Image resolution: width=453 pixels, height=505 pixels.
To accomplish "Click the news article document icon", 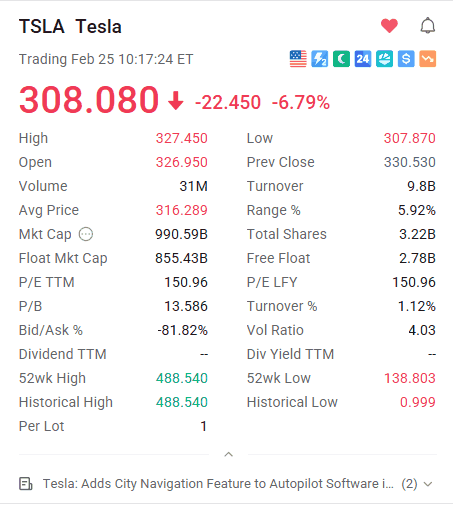I will pos(26,484).
